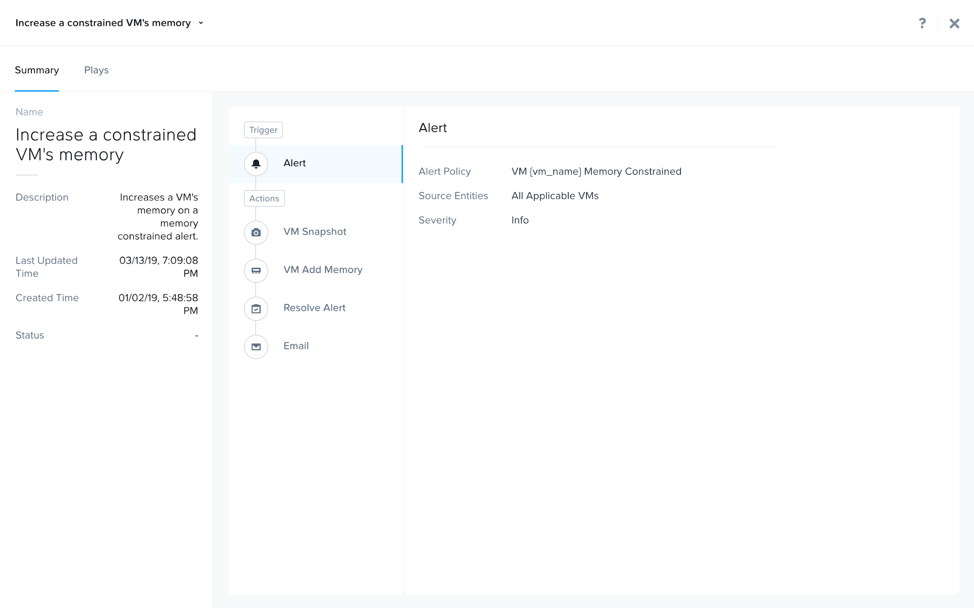Click the VM Add Memory icon

(256, 270)
